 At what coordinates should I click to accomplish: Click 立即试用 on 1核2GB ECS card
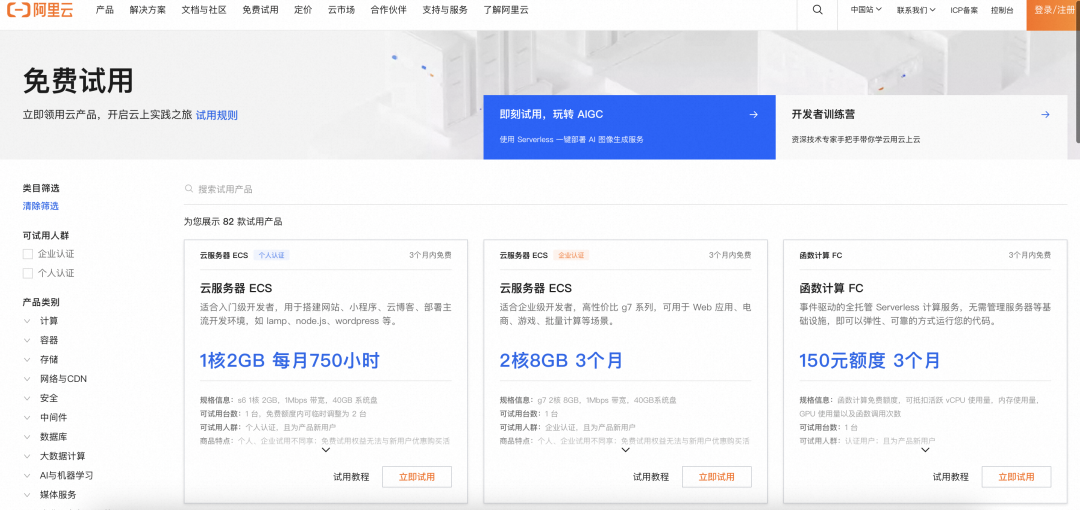417,477
